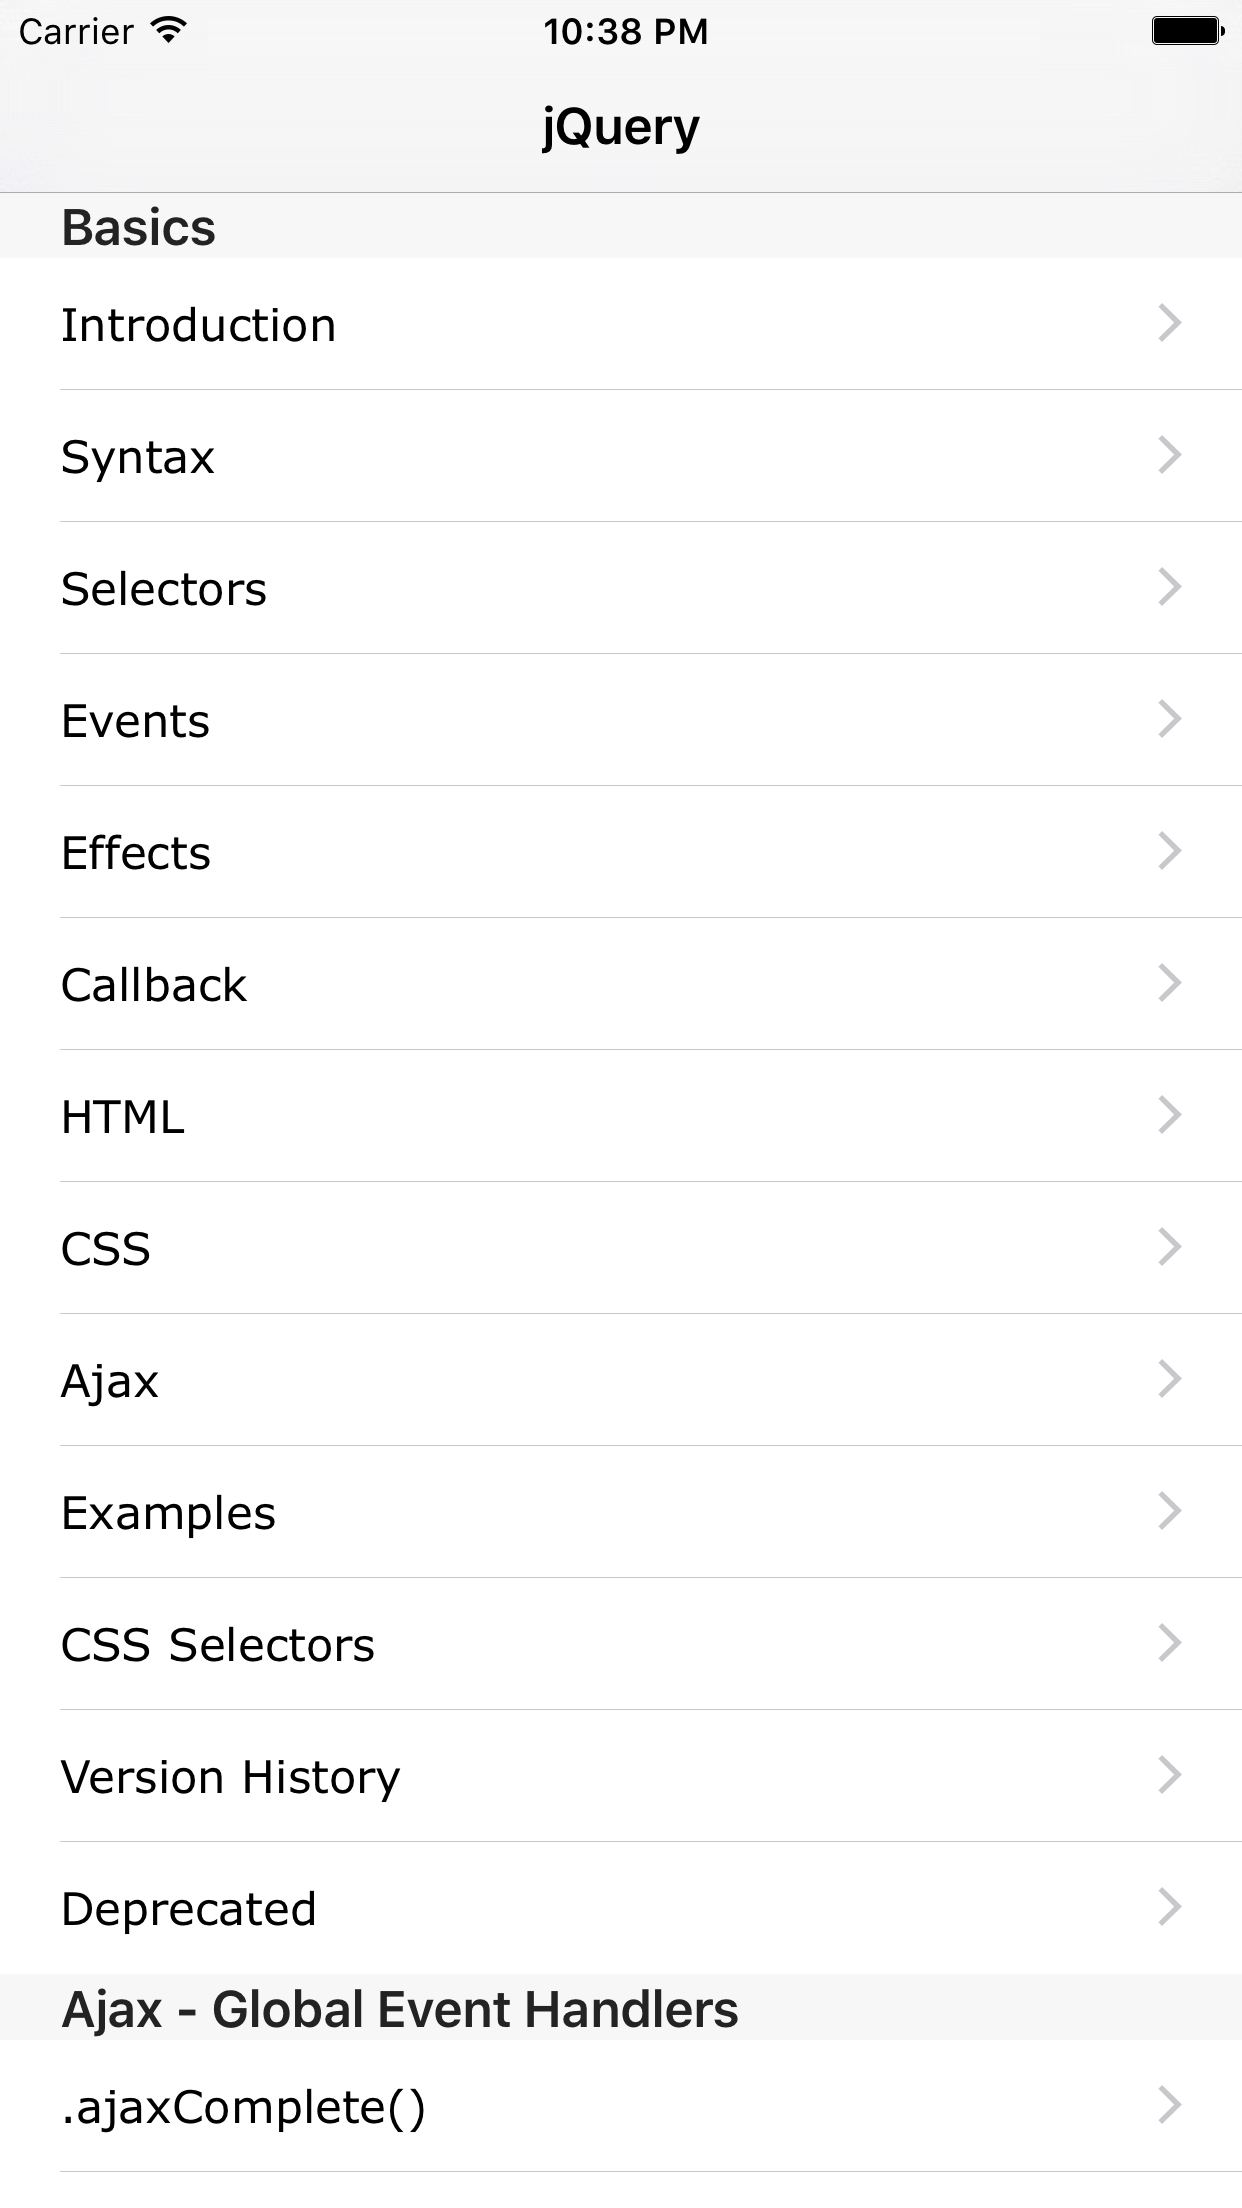1242x2208 pixels.
Task: Open the Introduction topic
Action: (400, 324)
